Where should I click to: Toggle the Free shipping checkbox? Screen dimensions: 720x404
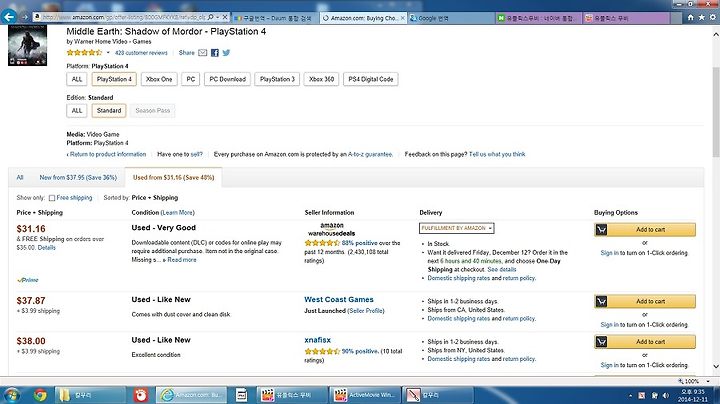[52, 198]
